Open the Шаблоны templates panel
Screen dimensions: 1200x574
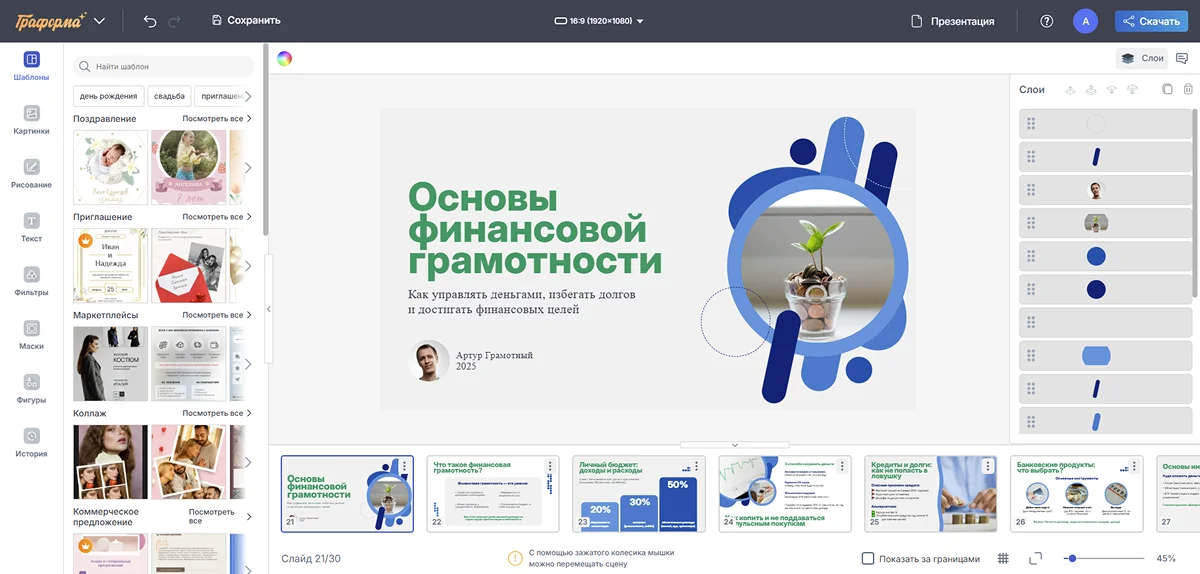31,66
